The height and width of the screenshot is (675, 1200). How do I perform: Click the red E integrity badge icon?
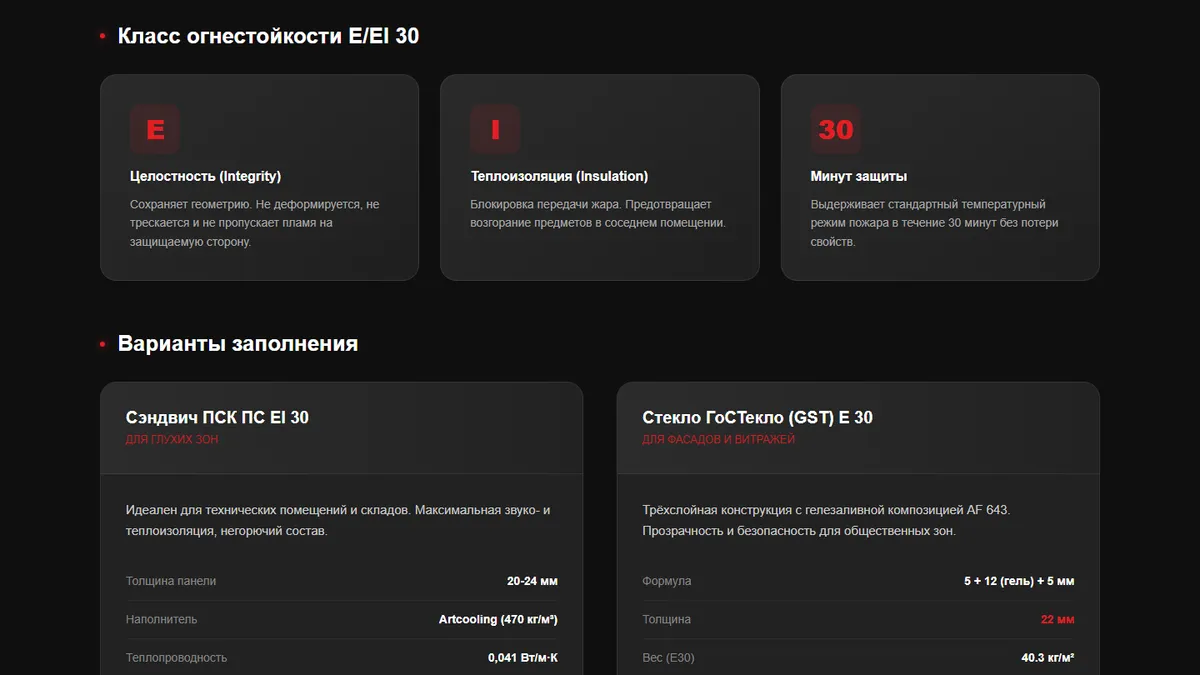pos(155,129)
